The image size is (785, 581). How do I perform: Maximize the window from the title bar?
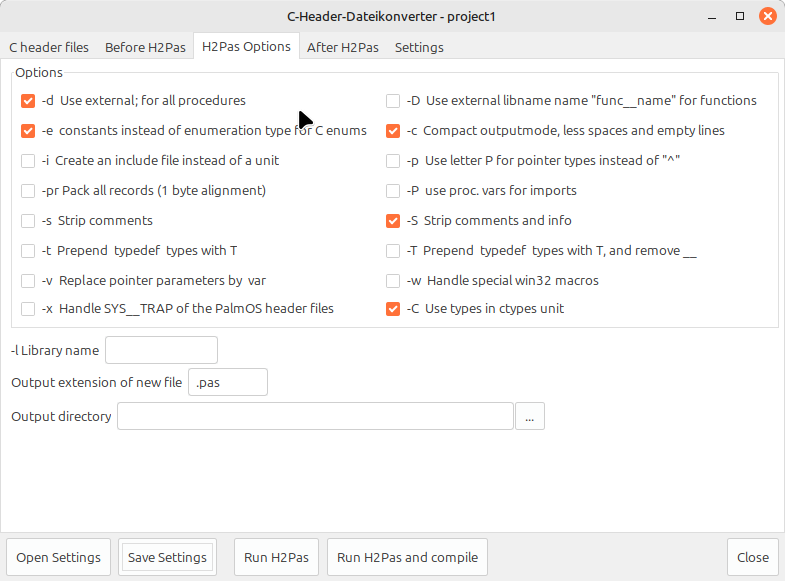[740, 16]
